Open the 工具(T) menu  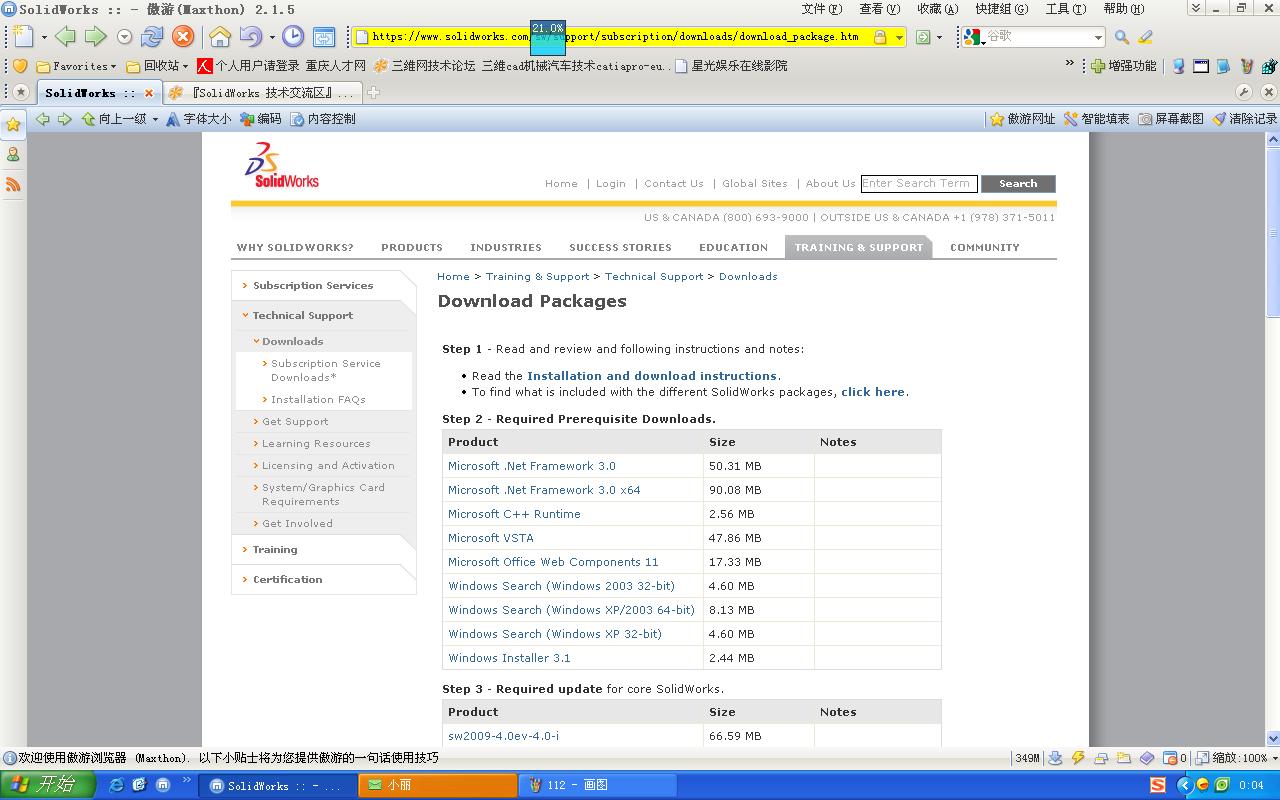click(1065, 8)
